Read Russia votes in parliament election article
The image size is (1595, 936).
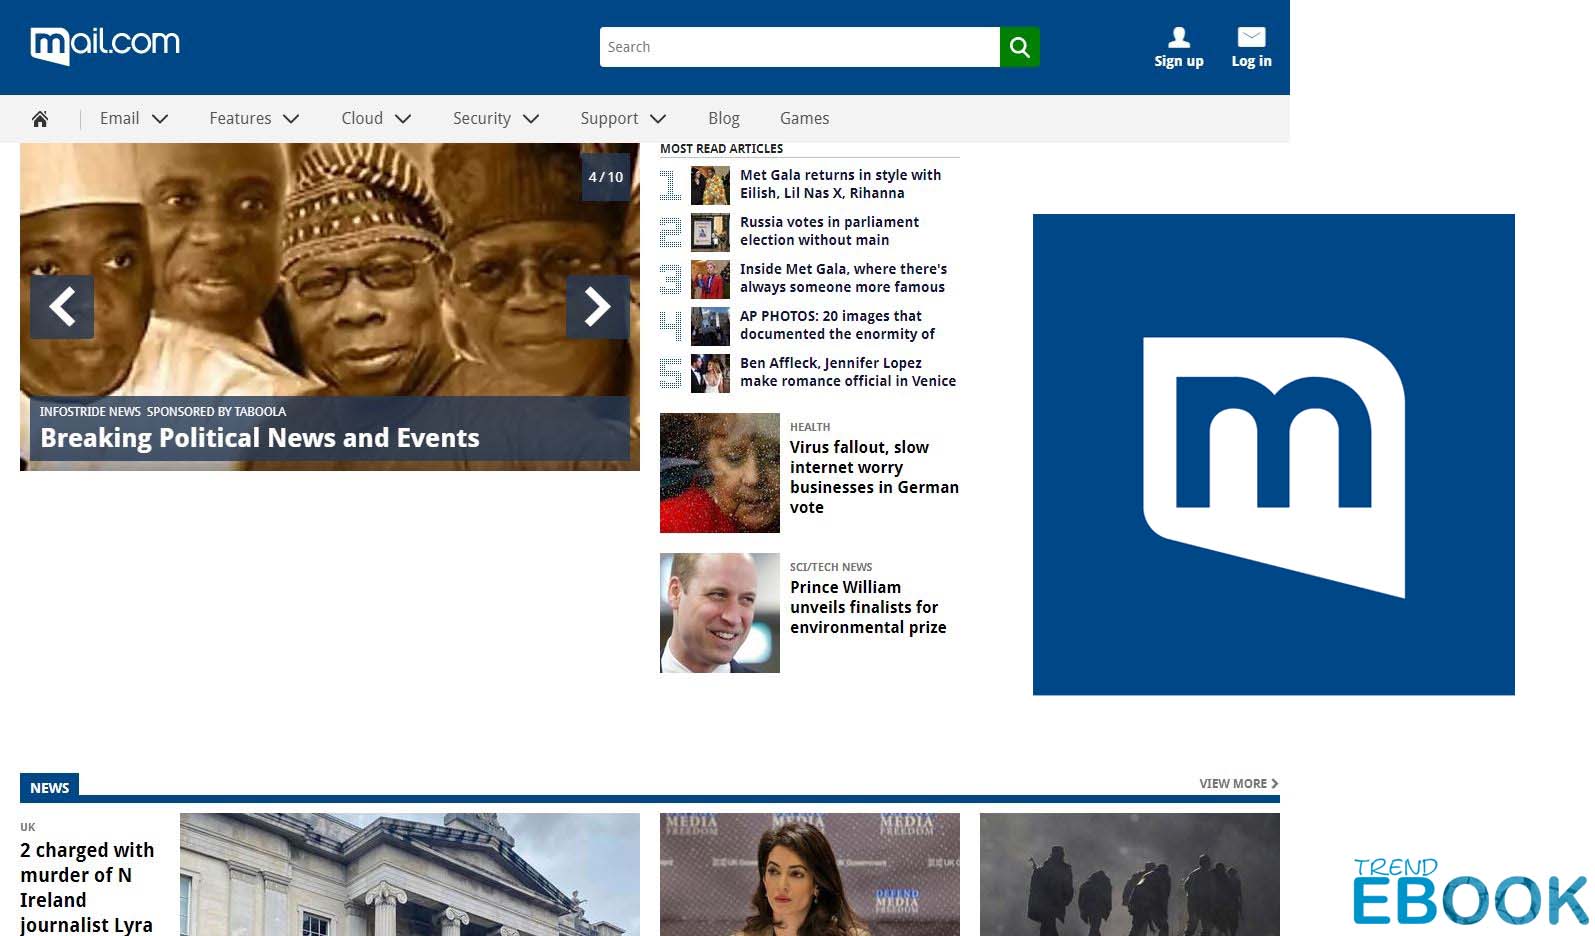(x=829, y=231)
